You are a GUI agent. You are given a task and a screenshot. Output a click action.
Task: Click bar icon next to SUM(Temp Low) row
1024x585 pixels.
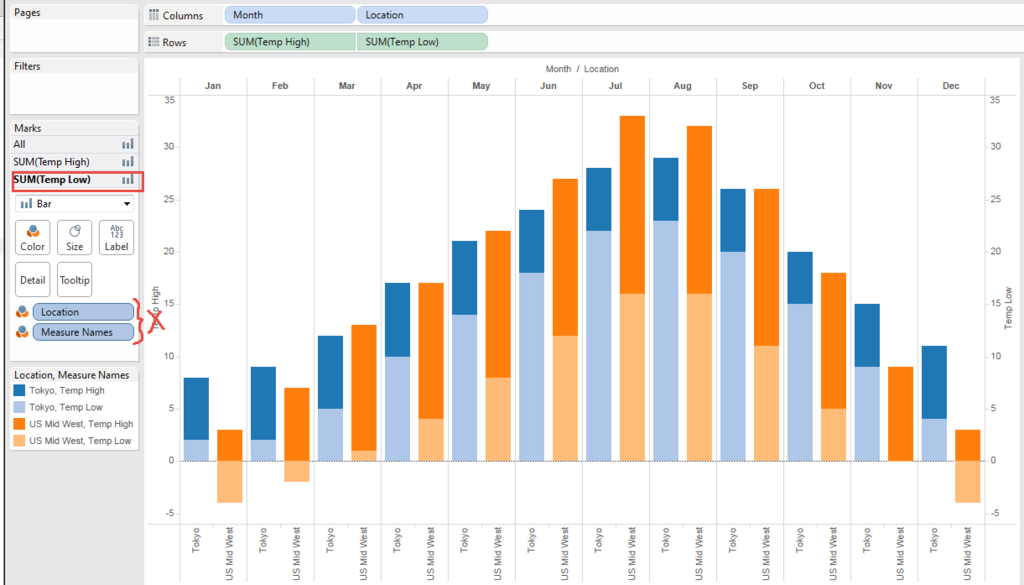128,180
